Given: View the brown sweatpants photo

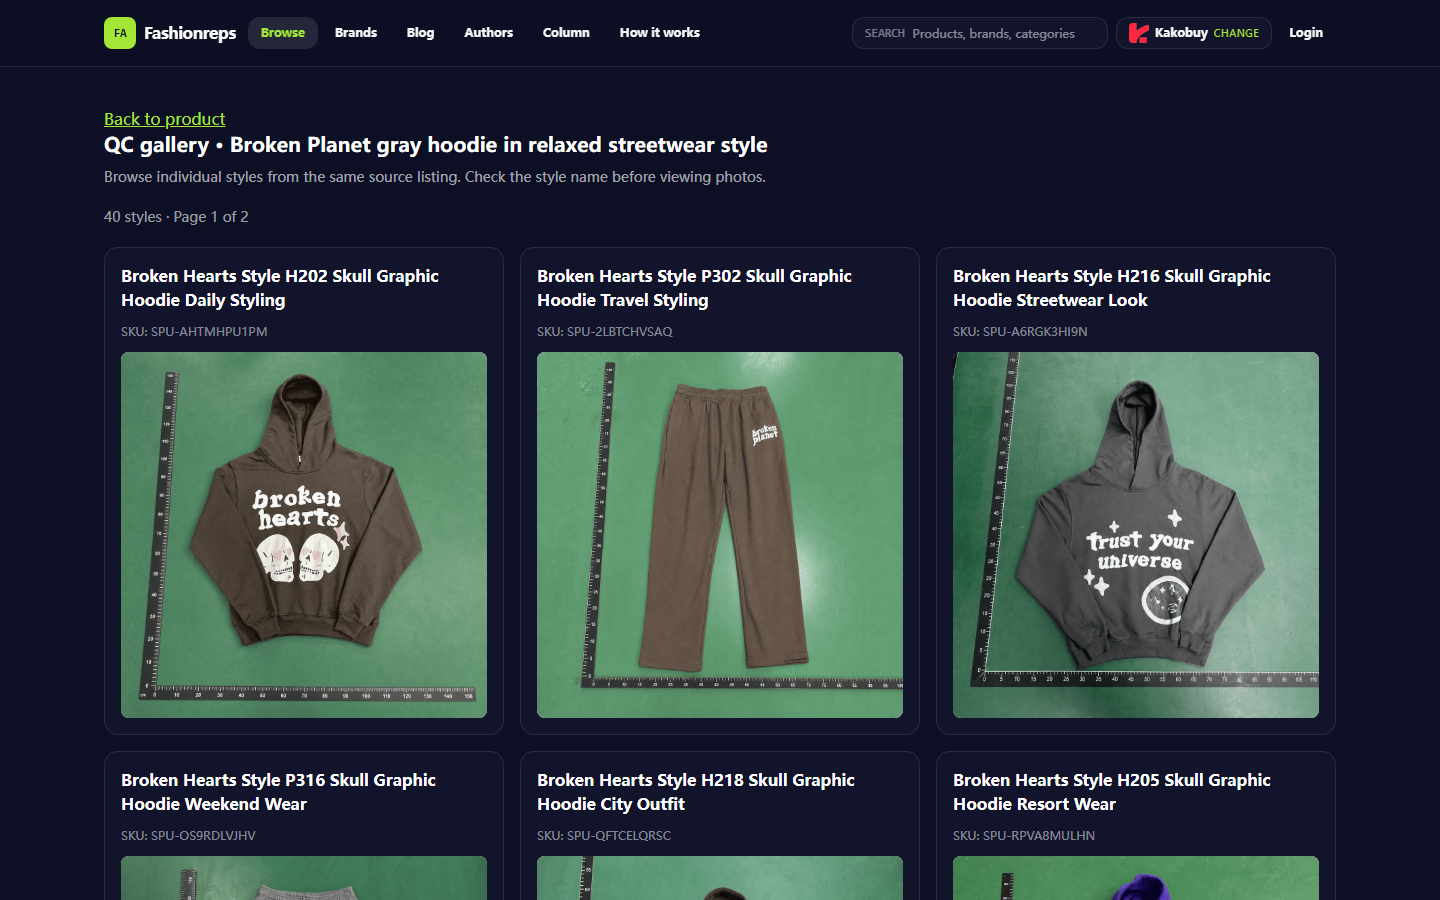Looking at the screenshot, I should [x=720, y=535].
